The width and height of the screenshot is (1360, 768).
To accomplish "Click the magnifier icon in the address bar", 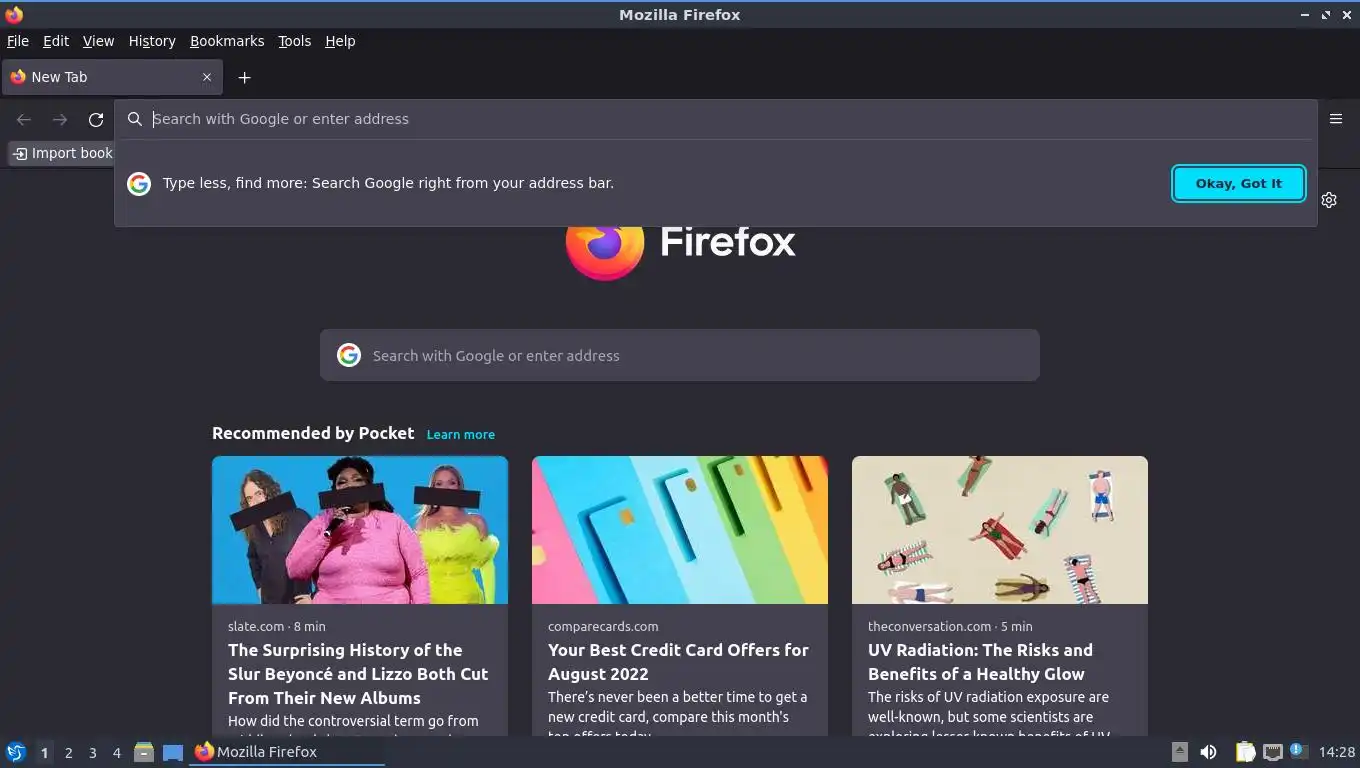I will click(x=135, y=119).
